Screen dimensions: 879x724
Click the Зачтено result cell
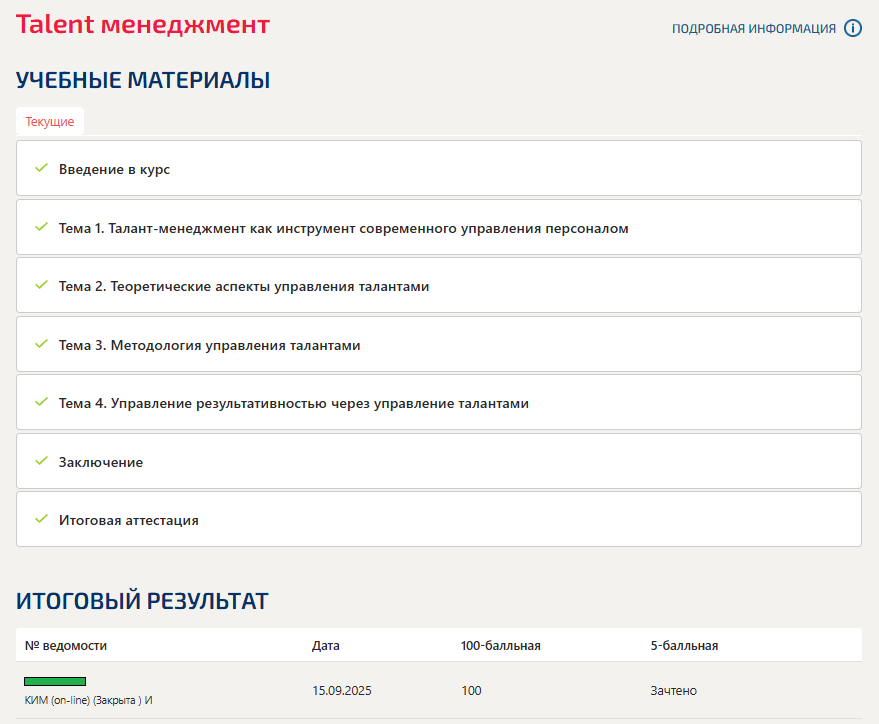coord(673,690)
